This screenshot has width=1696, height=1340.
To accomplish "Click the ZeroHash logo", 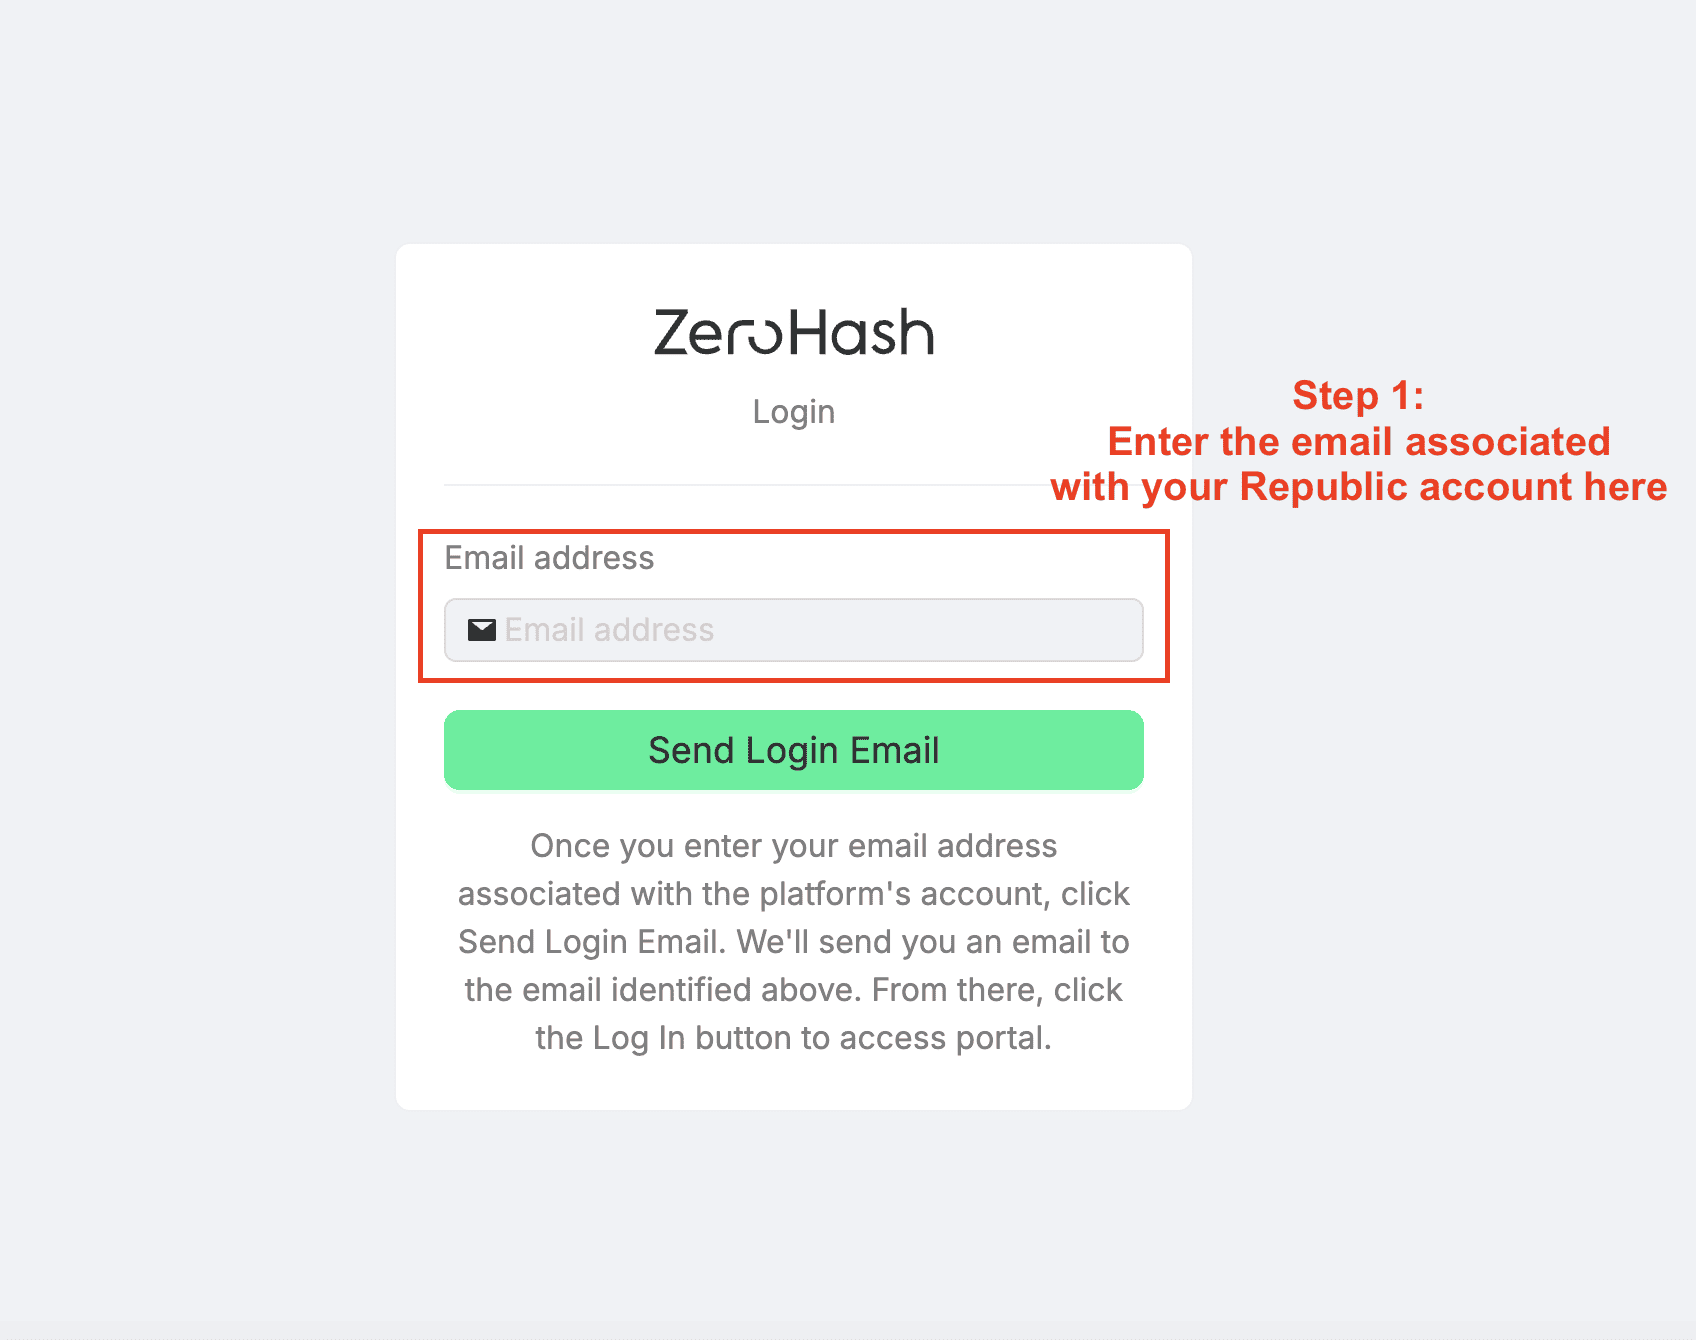I will (x=794, y=332).
